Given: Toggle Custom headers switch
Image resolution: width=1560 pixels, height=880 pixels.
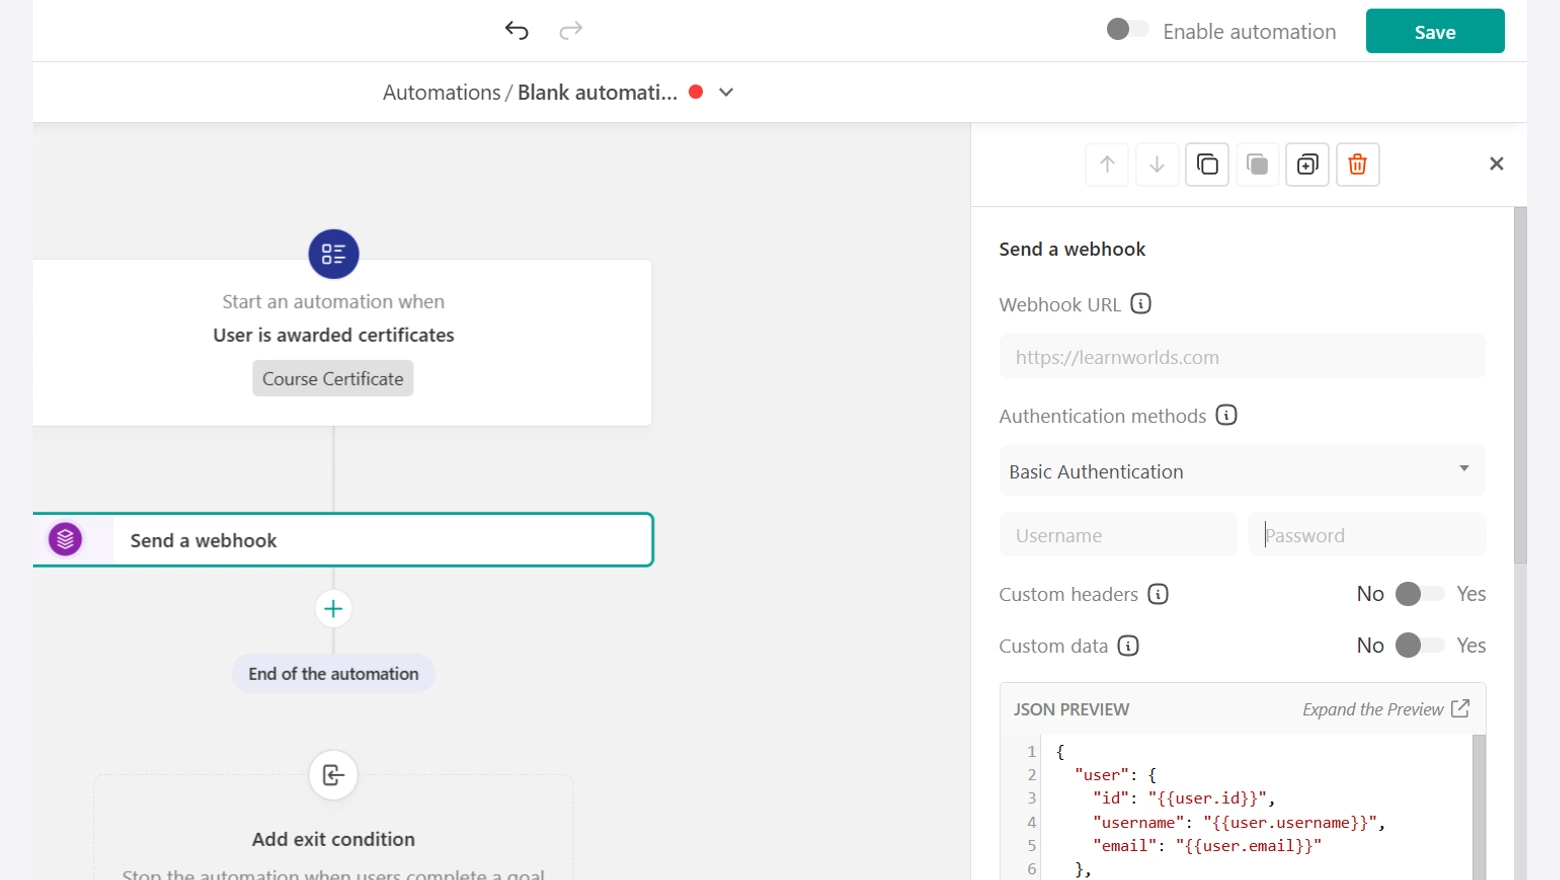Looking at the screenshot, I should pos(1419,594).
